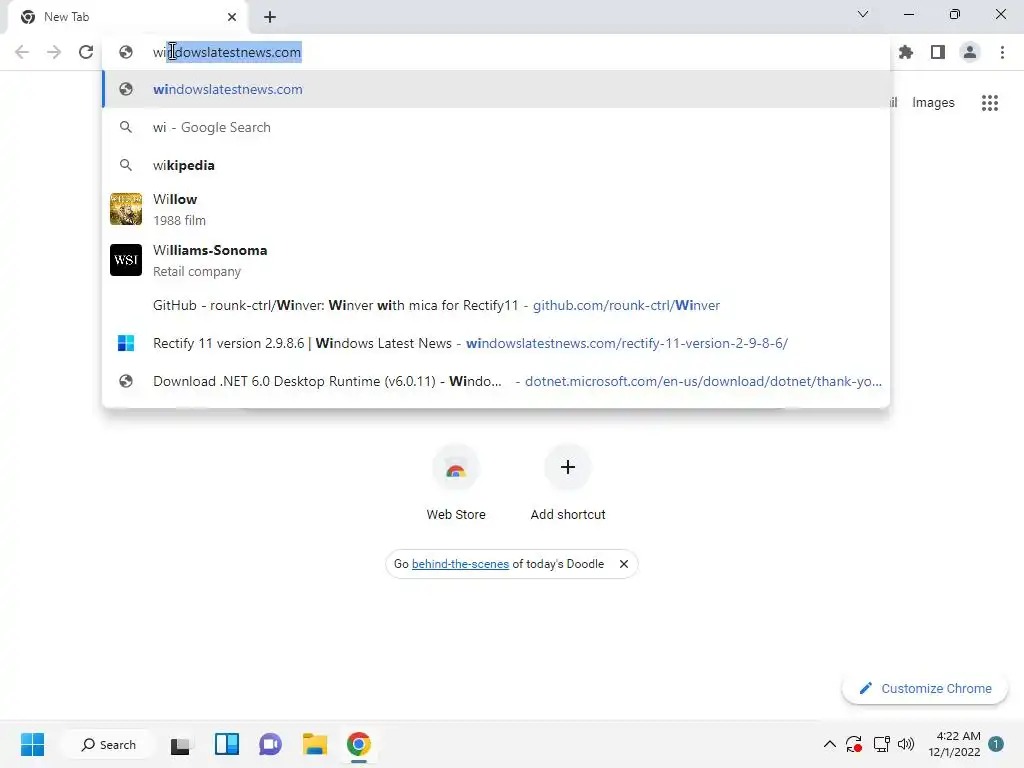The image size is (1024, 768).
Task: Select the New Tab tab
Action: [128, 17]
